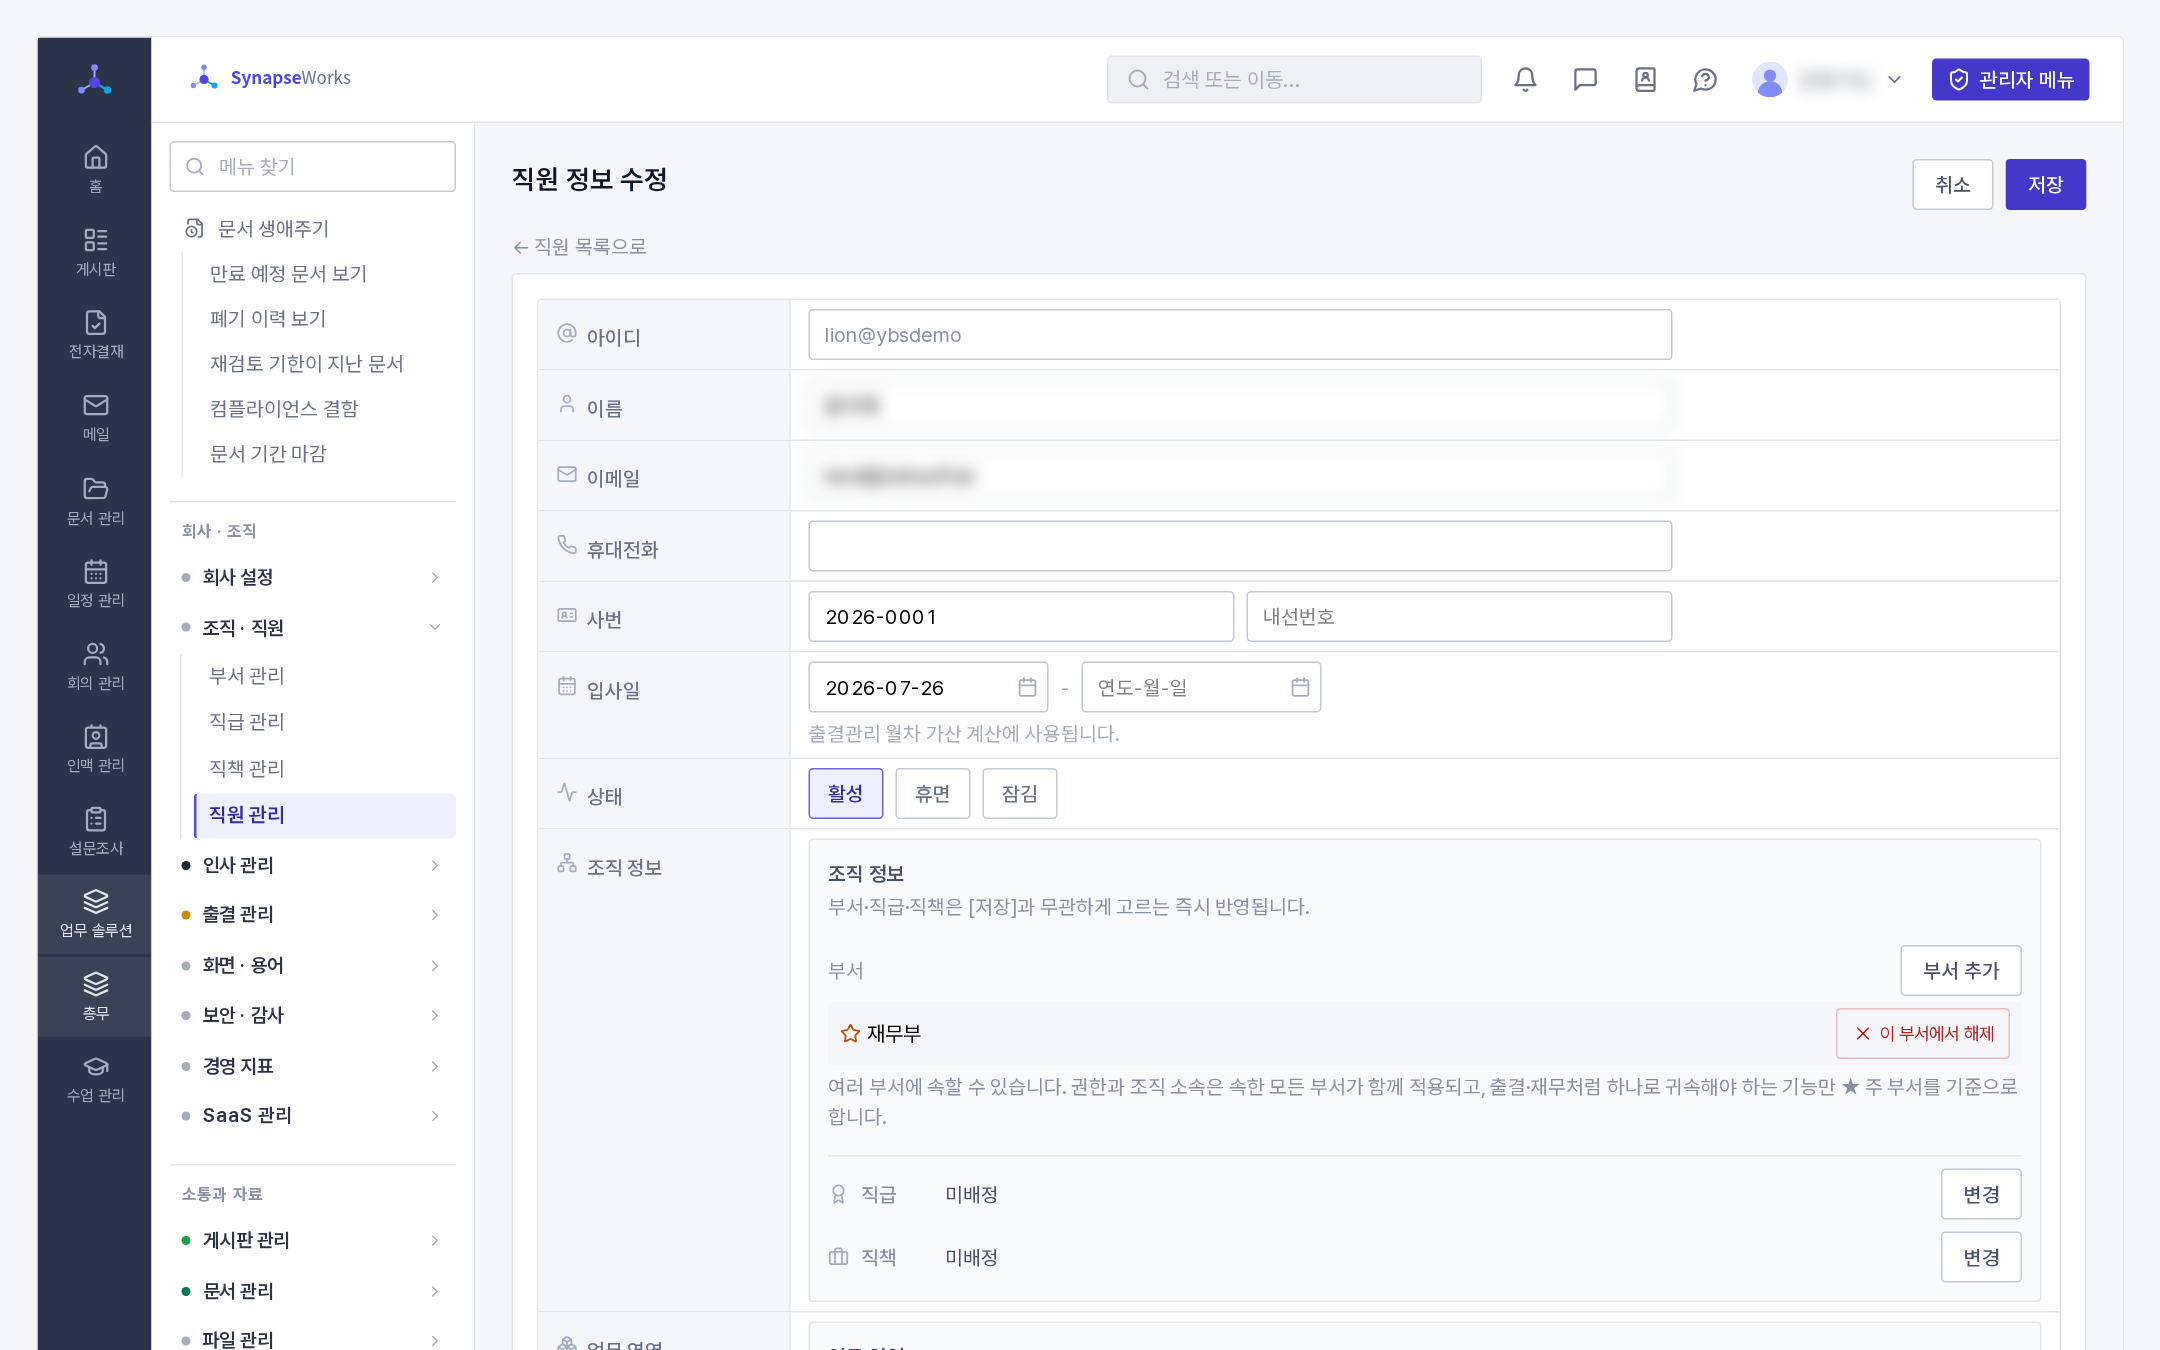2160x1350 pixels.
Task: Open 인맥 관리 in the left sidebar
Action: (95, 748)
